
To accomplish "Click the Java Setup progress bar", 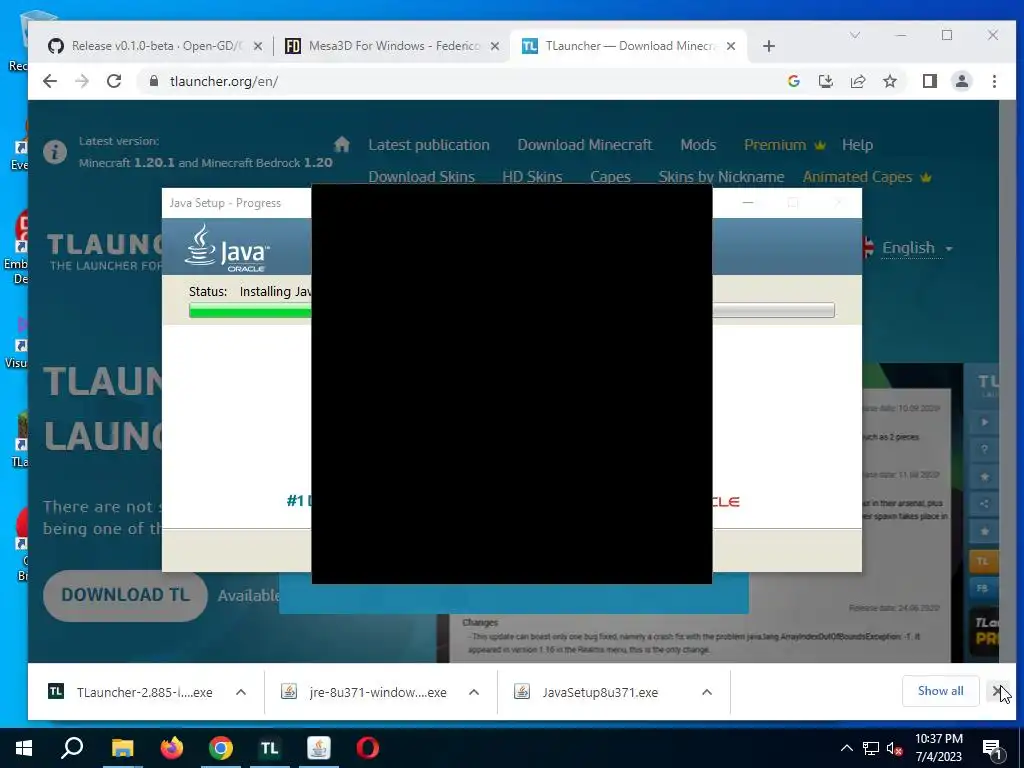I will tap(511, 310).
